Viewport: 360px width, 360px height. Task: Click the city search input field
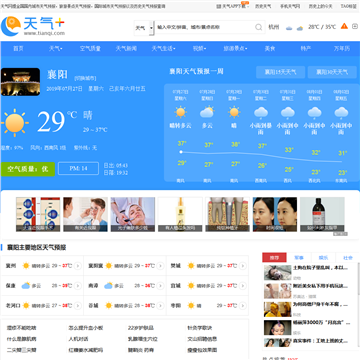pos(205,27)
